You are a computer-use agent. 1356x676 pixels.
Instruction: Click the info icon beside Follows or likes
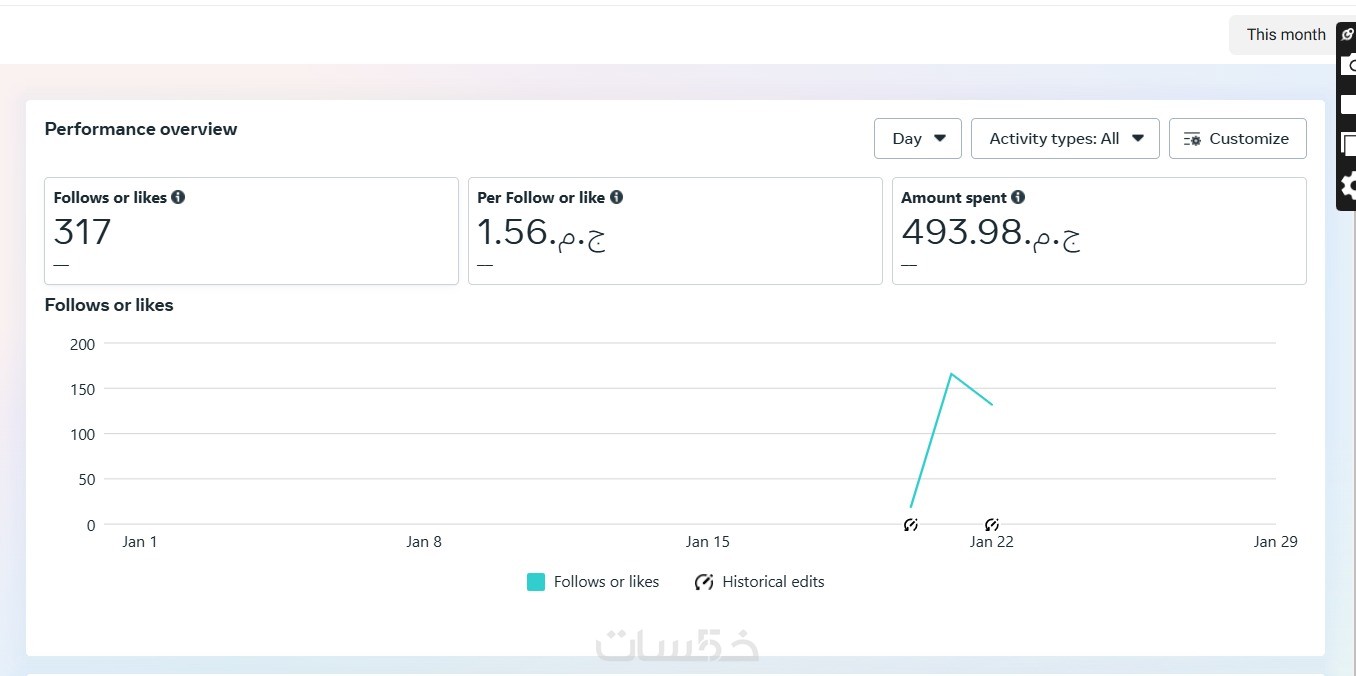(178, 197)
